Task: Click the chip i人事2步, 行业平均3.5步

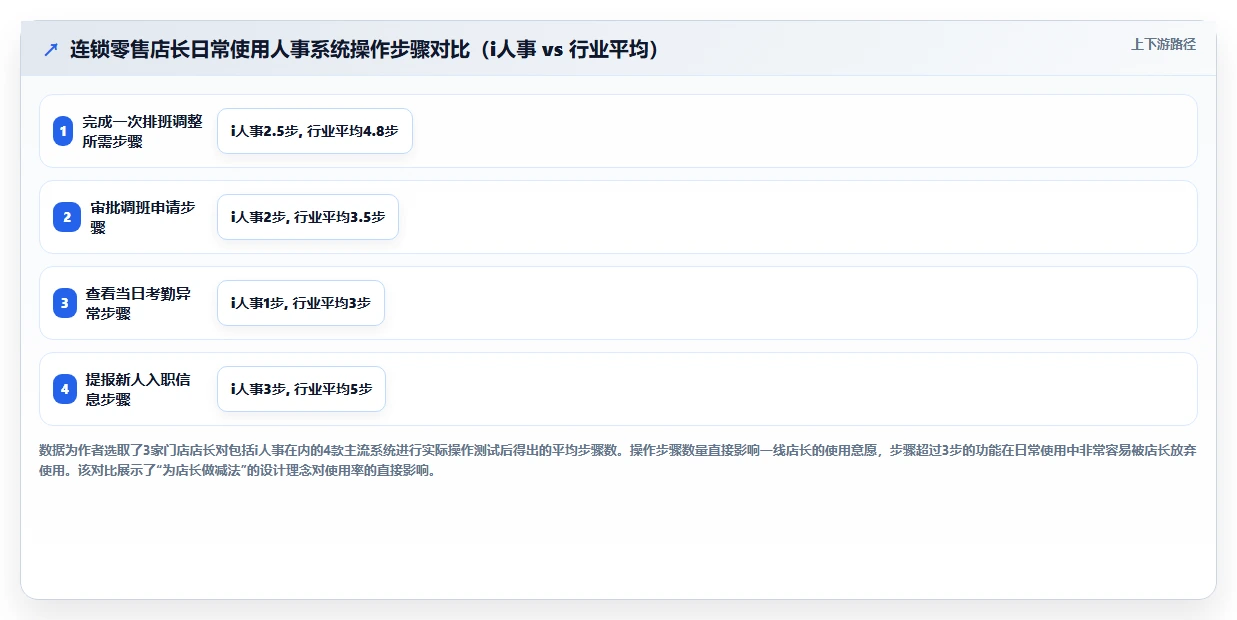Action: point(308,217)
